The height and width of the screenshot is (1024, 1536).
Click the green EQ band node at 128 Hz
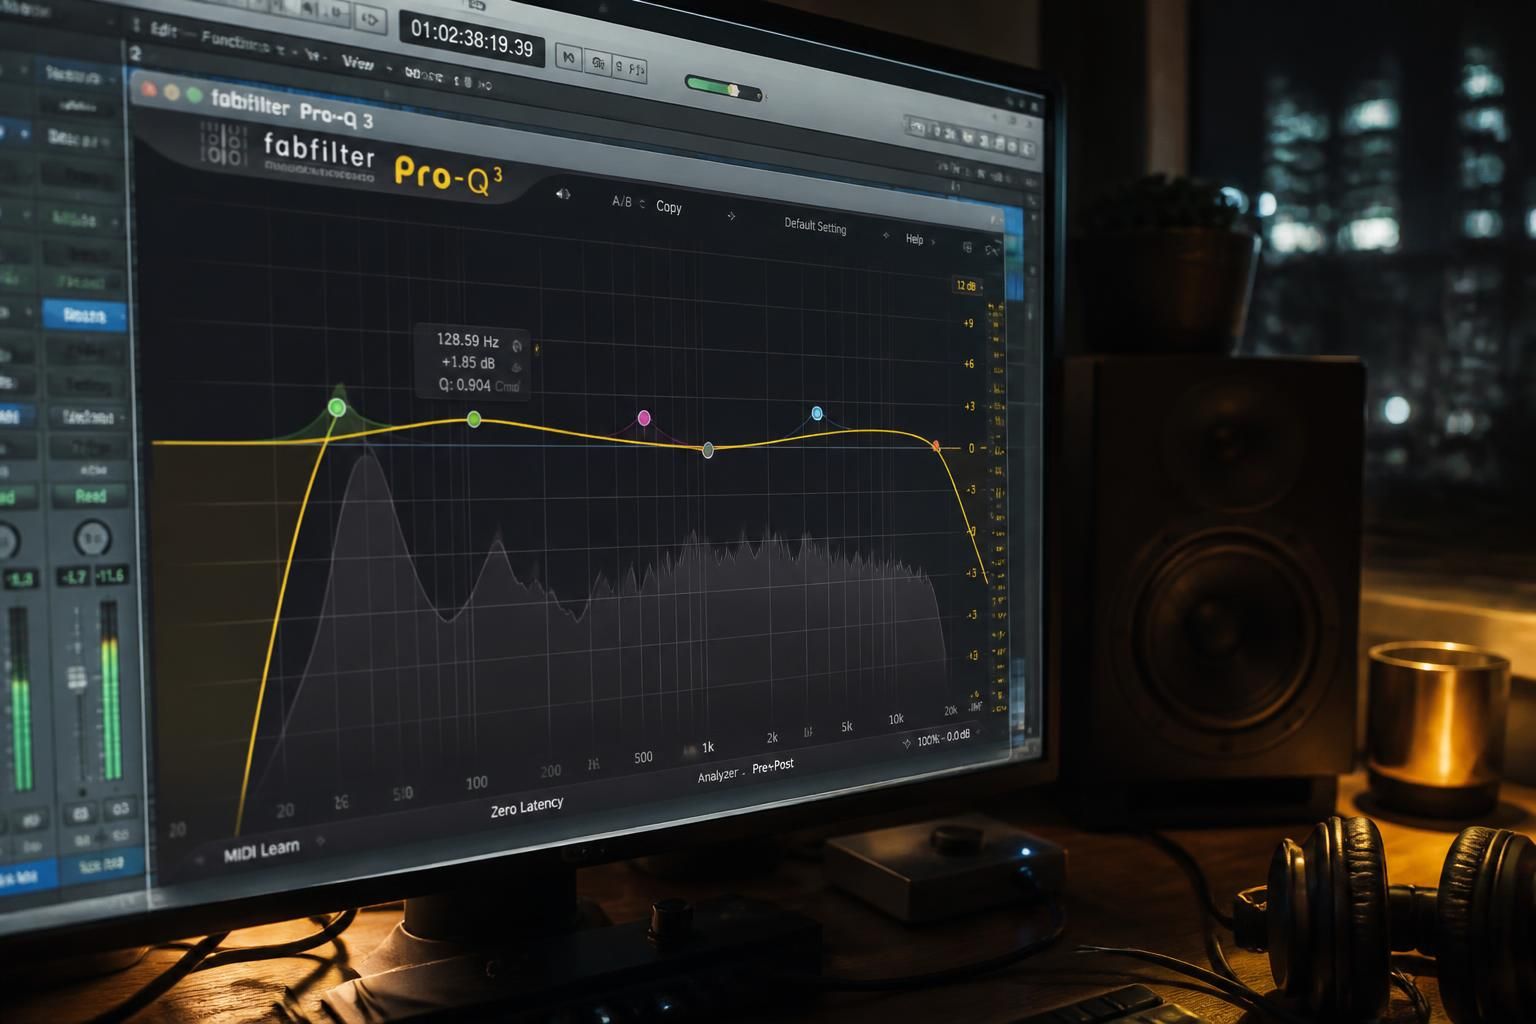[x=474, y=419]
